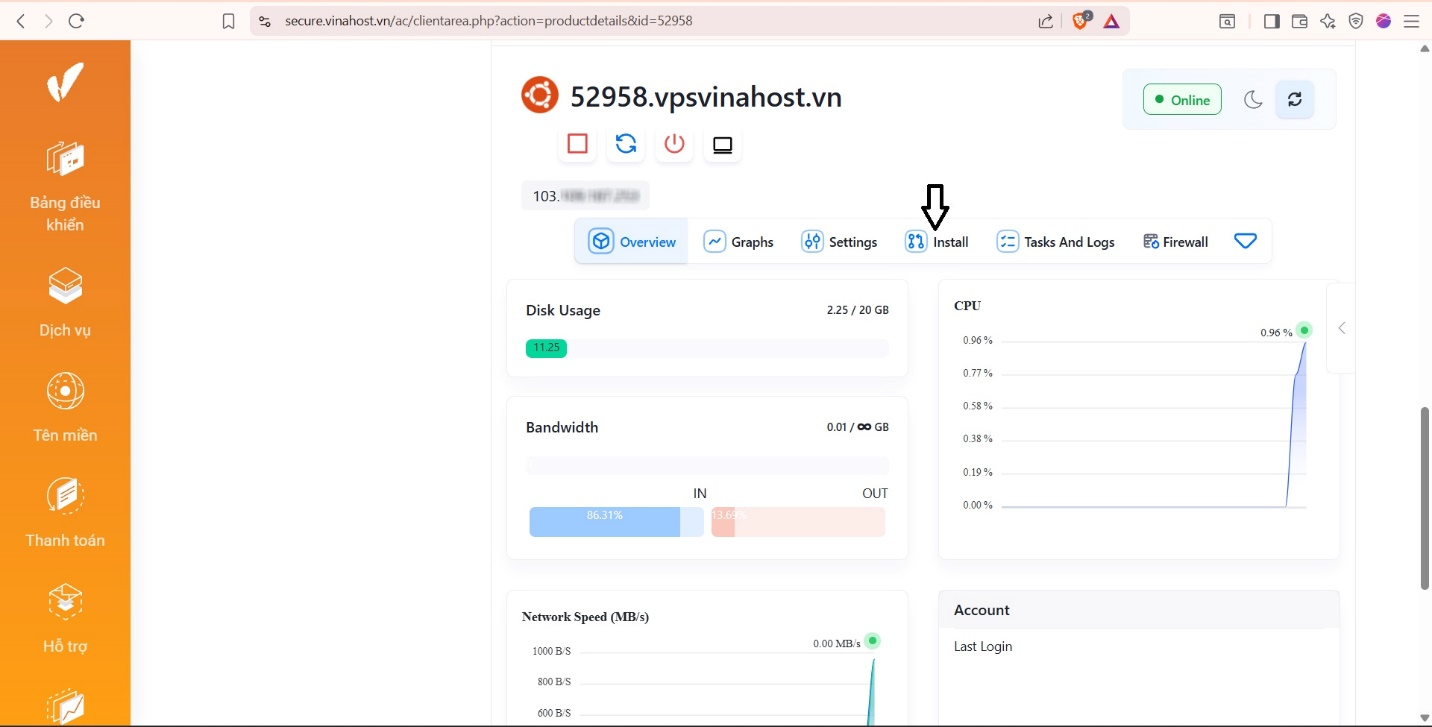Click the red stop VPS icon
The image size is (1432, 727).
[577, 144]
